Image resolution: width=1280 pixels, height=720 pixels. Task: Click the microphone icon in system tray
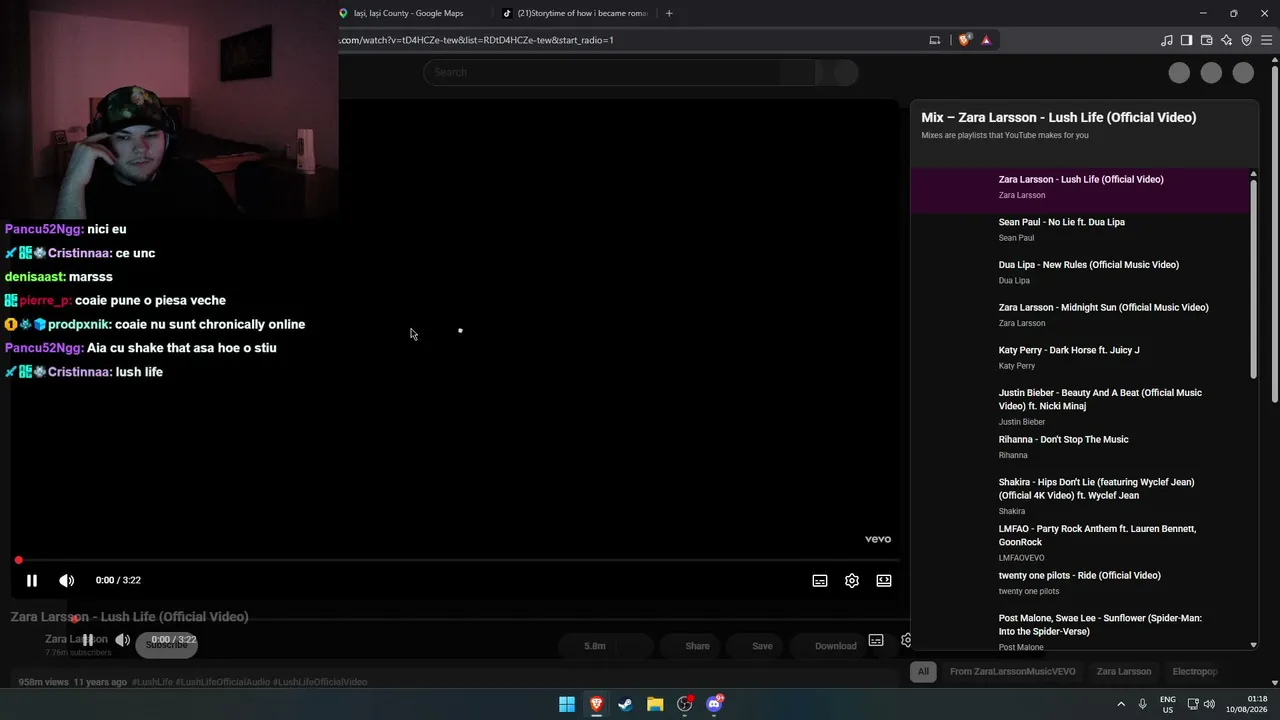pyautogui.click(x=1142, y=704)
